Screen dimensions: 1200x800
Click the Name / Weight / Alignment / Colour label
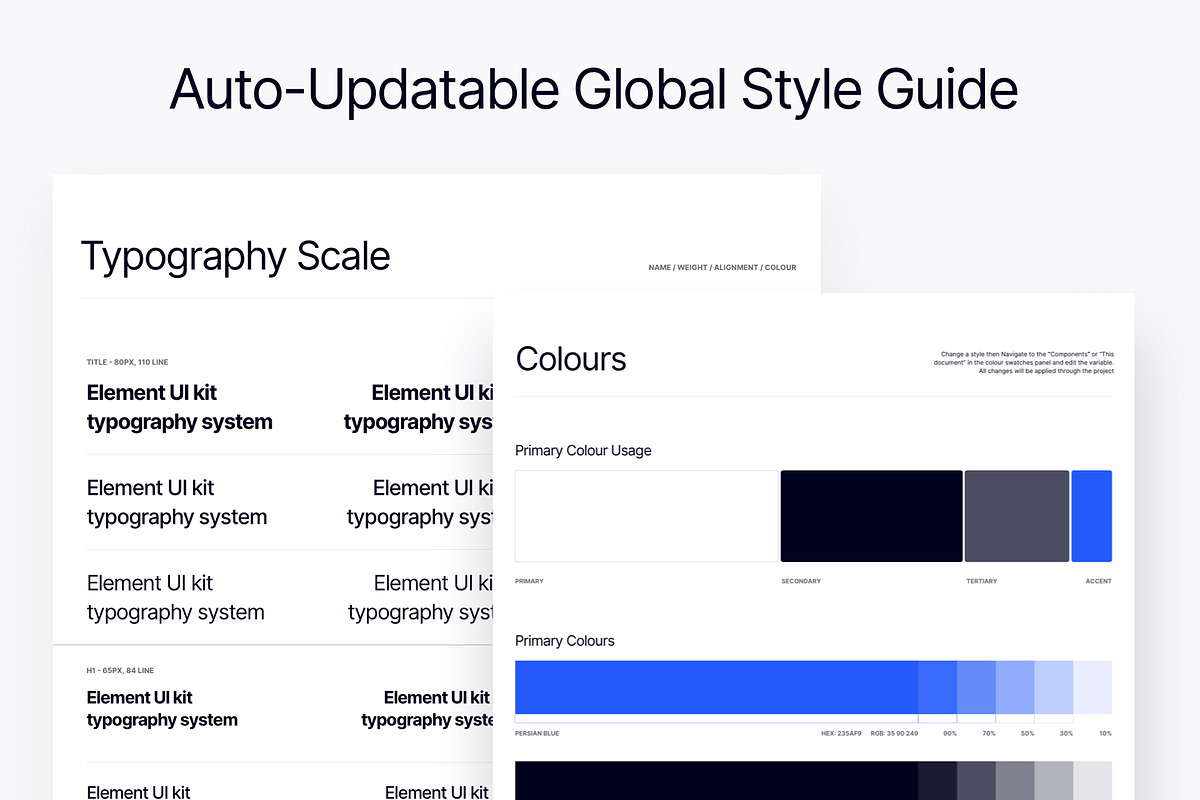tap(722, 268)
